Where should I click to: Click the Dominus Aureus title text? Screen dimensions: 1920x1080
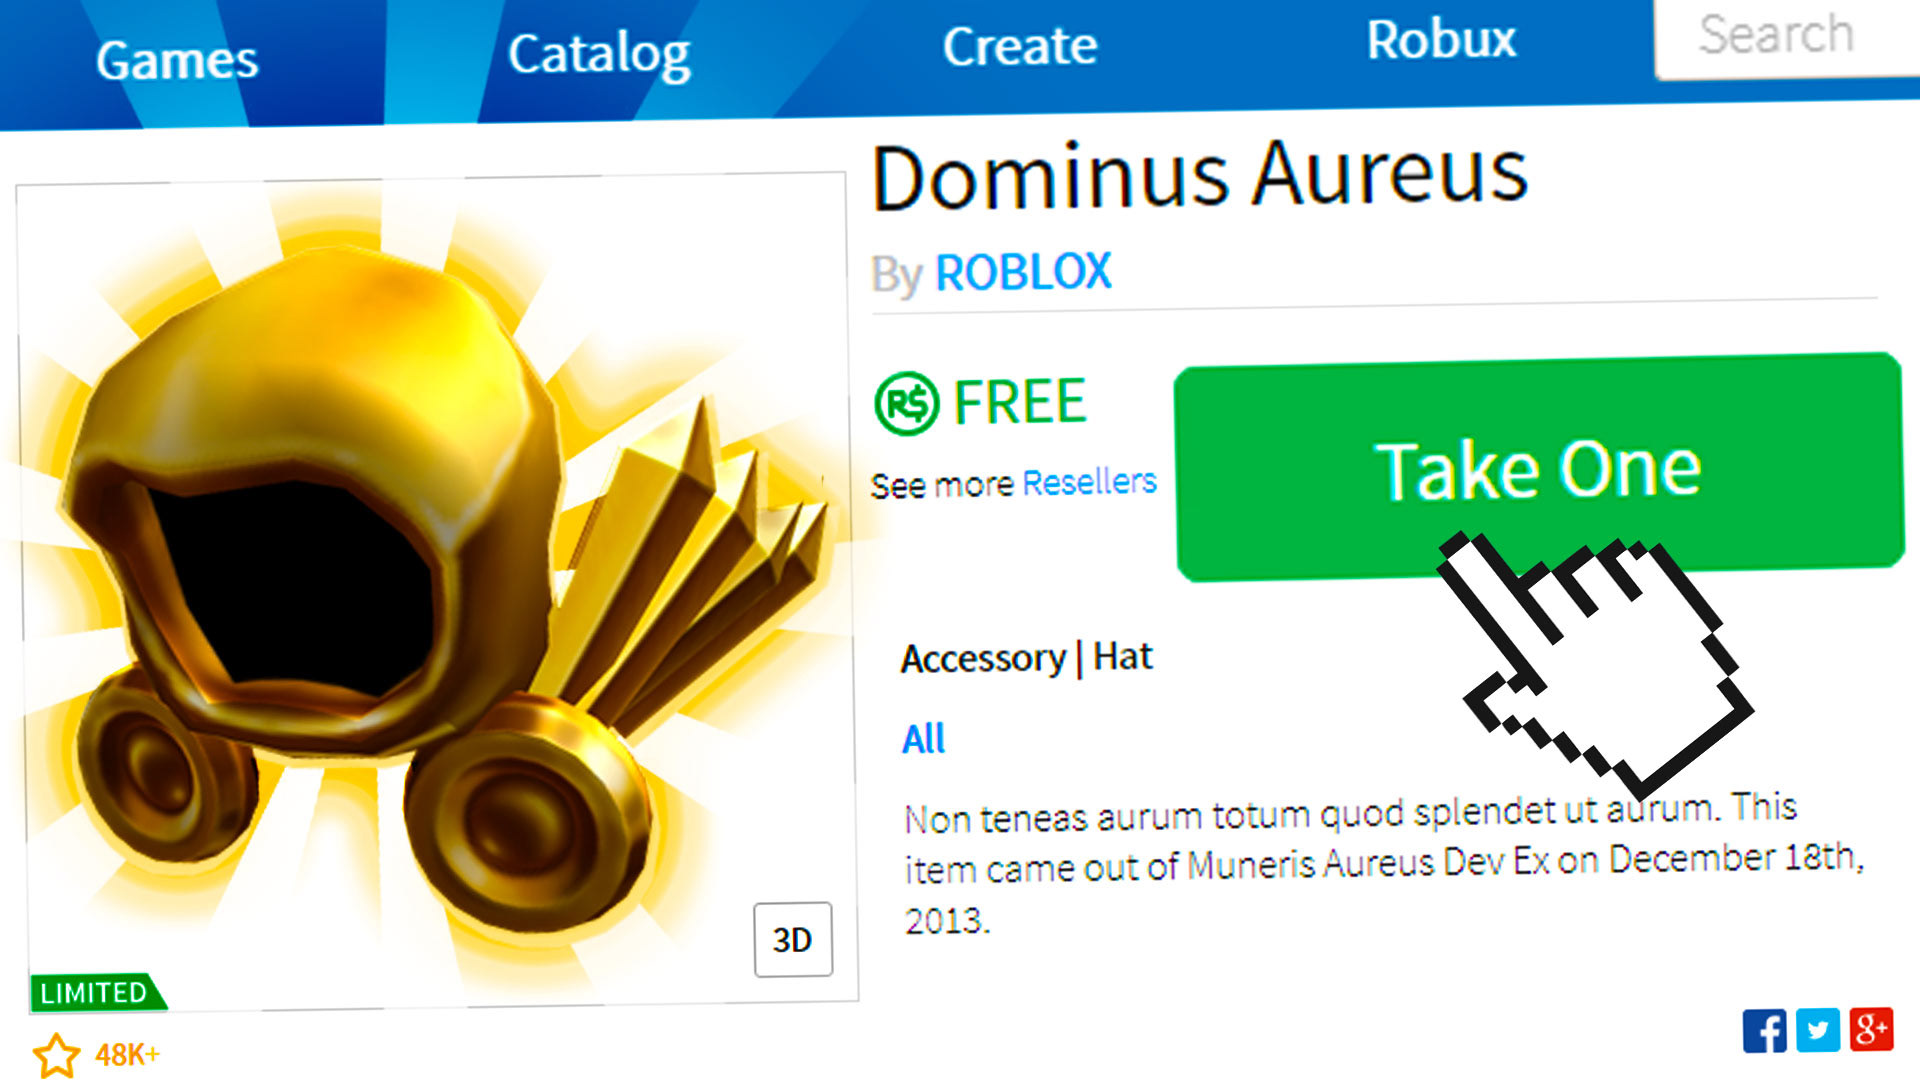[x=1200, y=177]
